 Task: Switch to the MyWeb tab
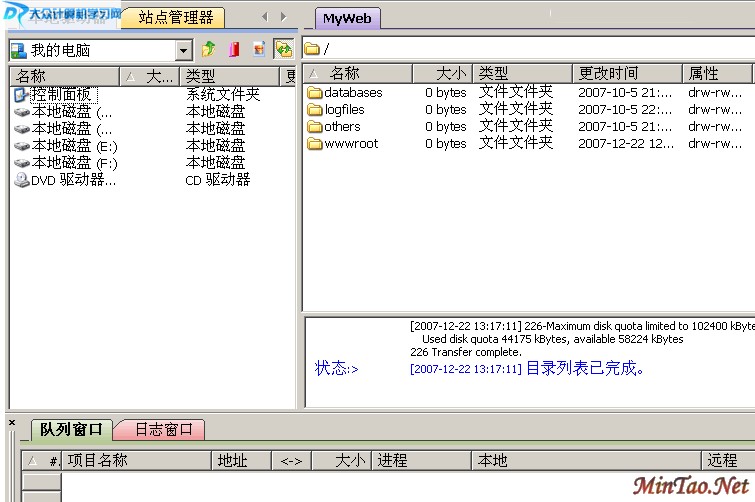pos(346,18)
